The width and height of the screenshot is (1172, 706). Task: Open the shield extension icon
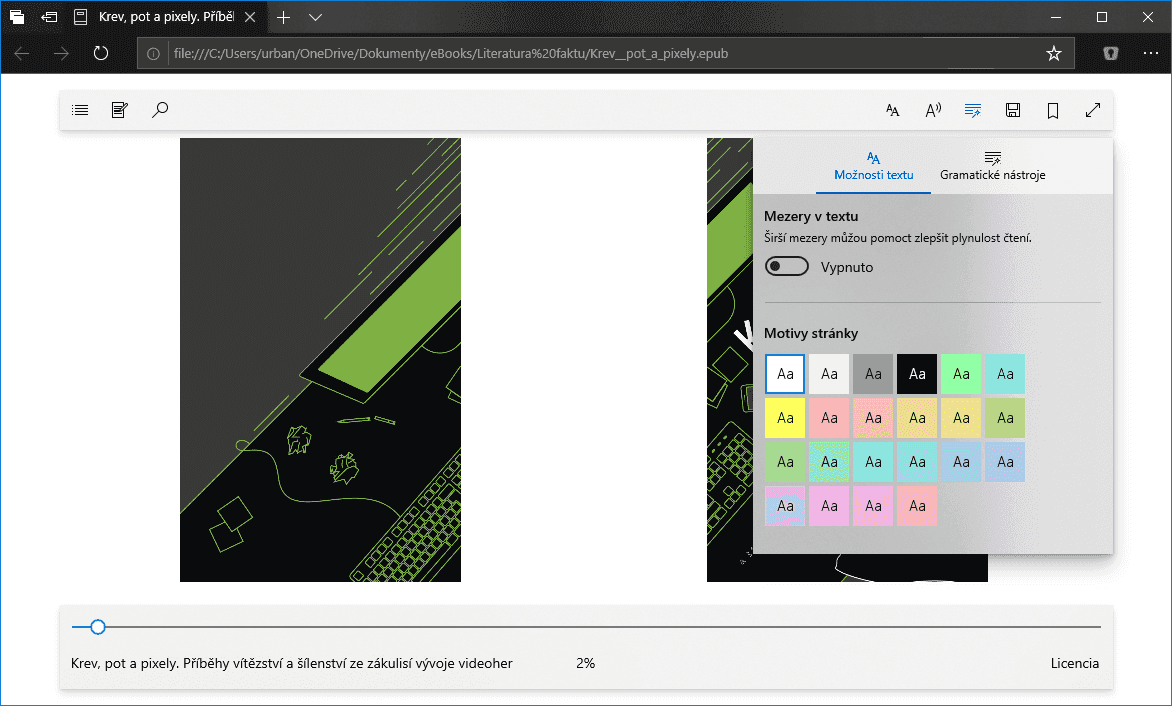(x=1111, y=53)
